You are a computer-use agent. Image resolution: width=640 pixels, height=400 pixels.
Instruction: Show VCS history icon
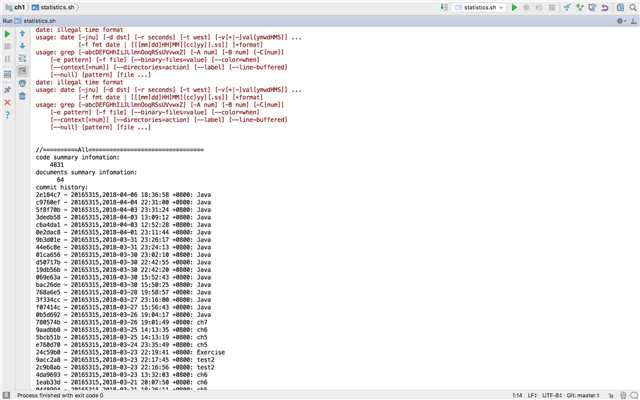[592, 7]
